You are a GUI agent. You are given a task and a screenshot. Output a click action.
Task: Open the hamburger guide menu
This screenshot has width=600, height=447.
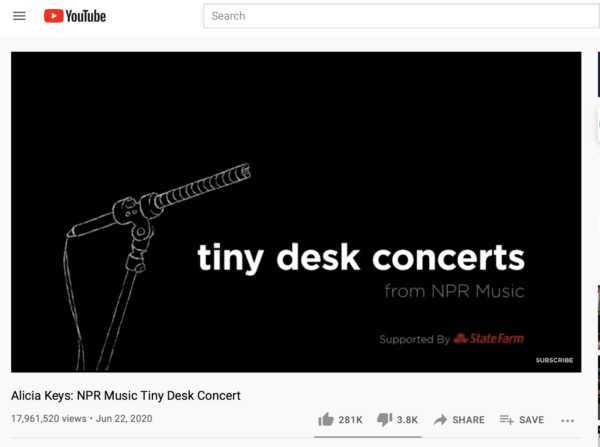point(19,16)
